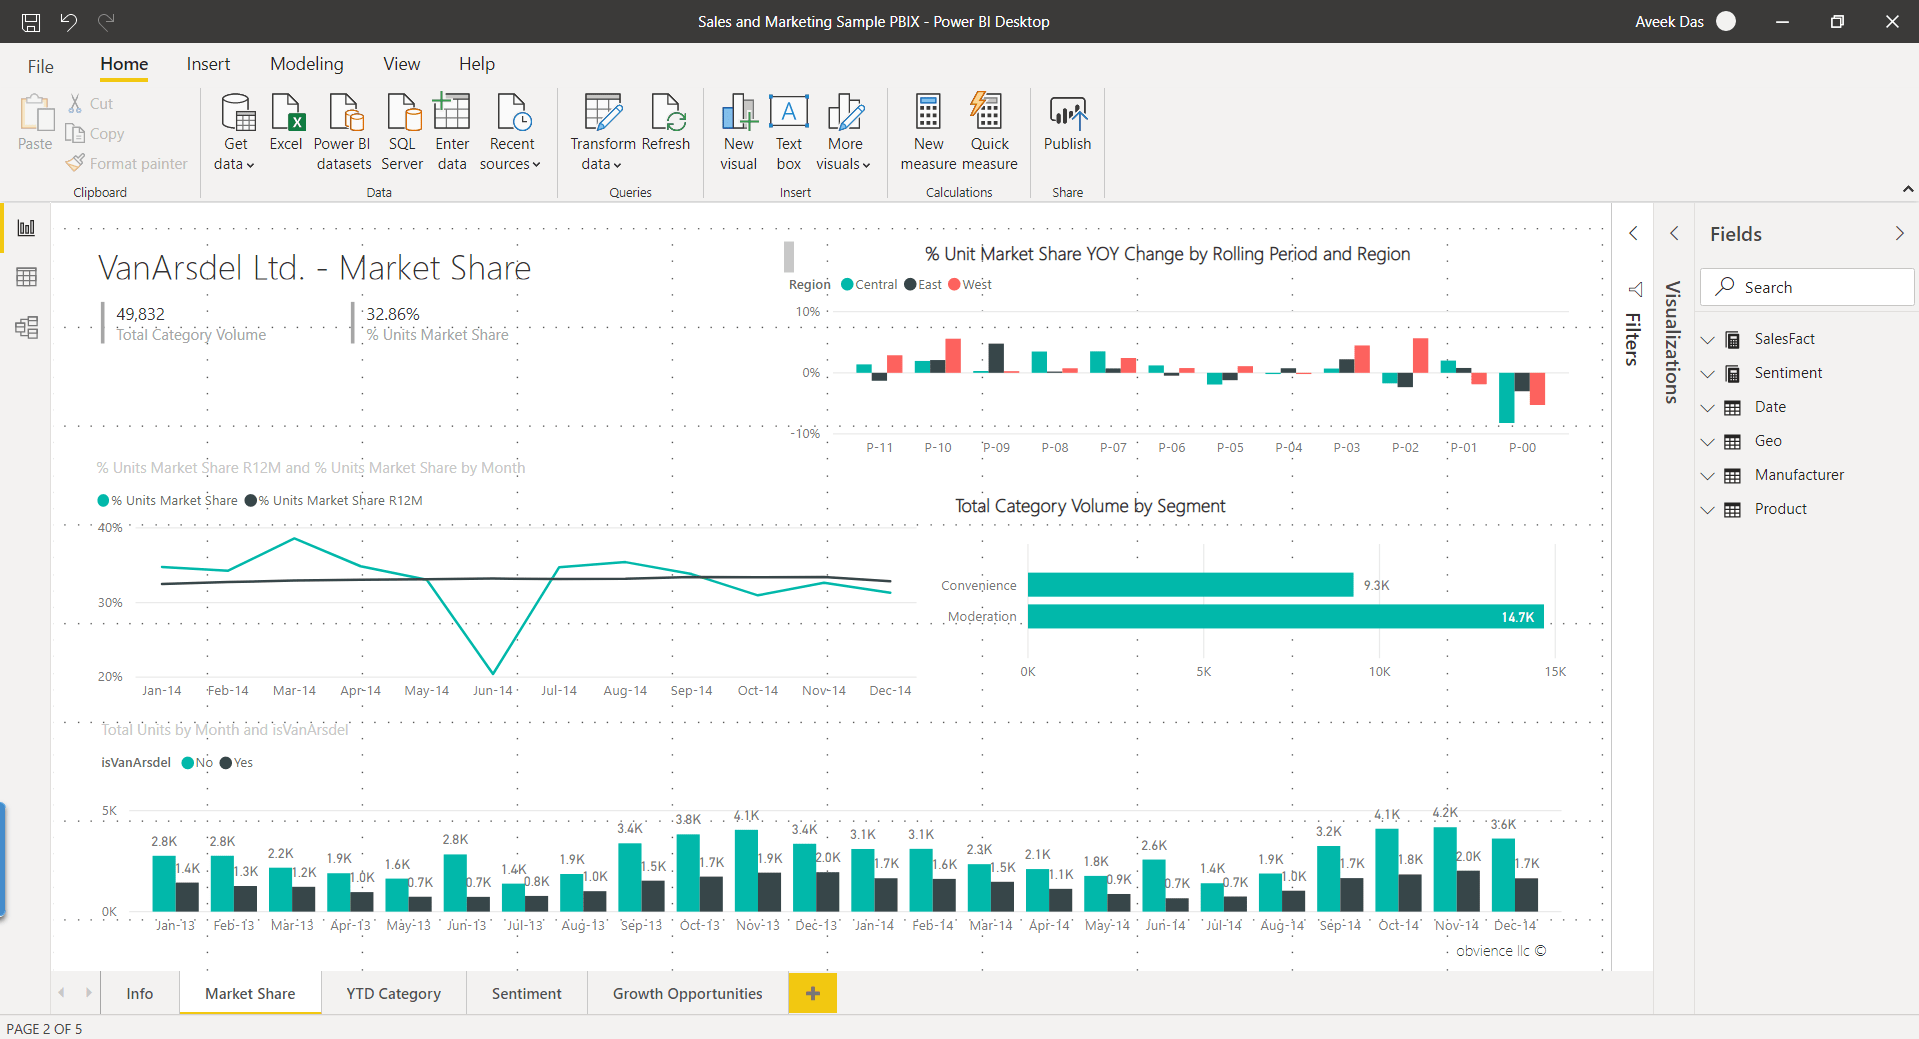This screenshot has width=1919, height=1039.
Task: Open the More visuals dropdown
Action: [845, 132]
